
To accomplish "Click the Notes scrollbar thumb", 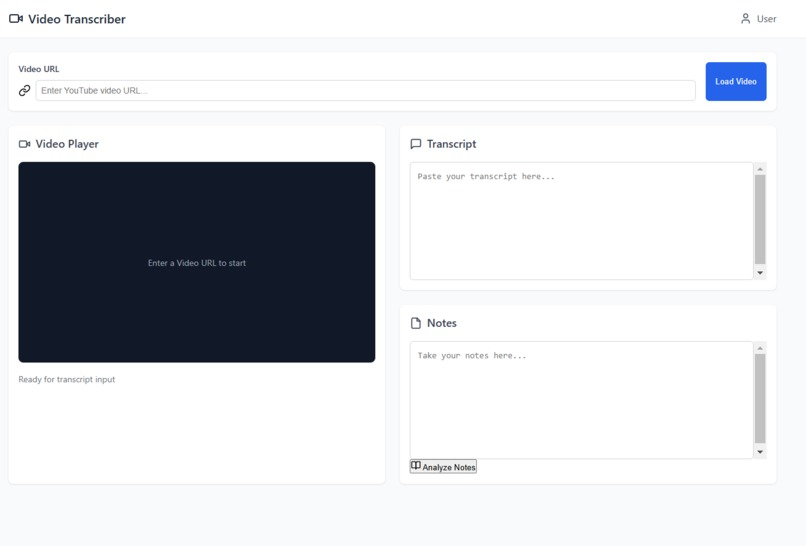I will 760,398.
